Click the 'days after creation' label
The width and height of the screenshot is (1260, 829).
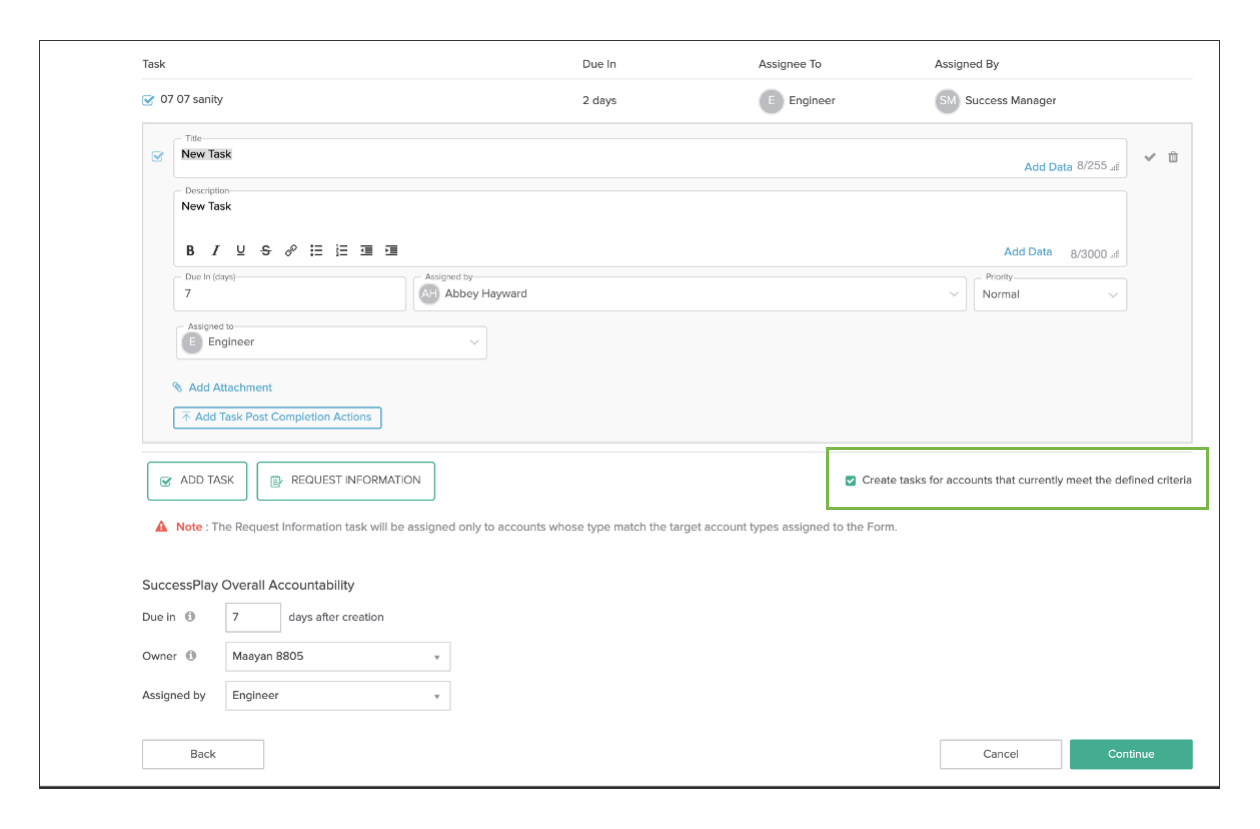[x=336, y=617]
